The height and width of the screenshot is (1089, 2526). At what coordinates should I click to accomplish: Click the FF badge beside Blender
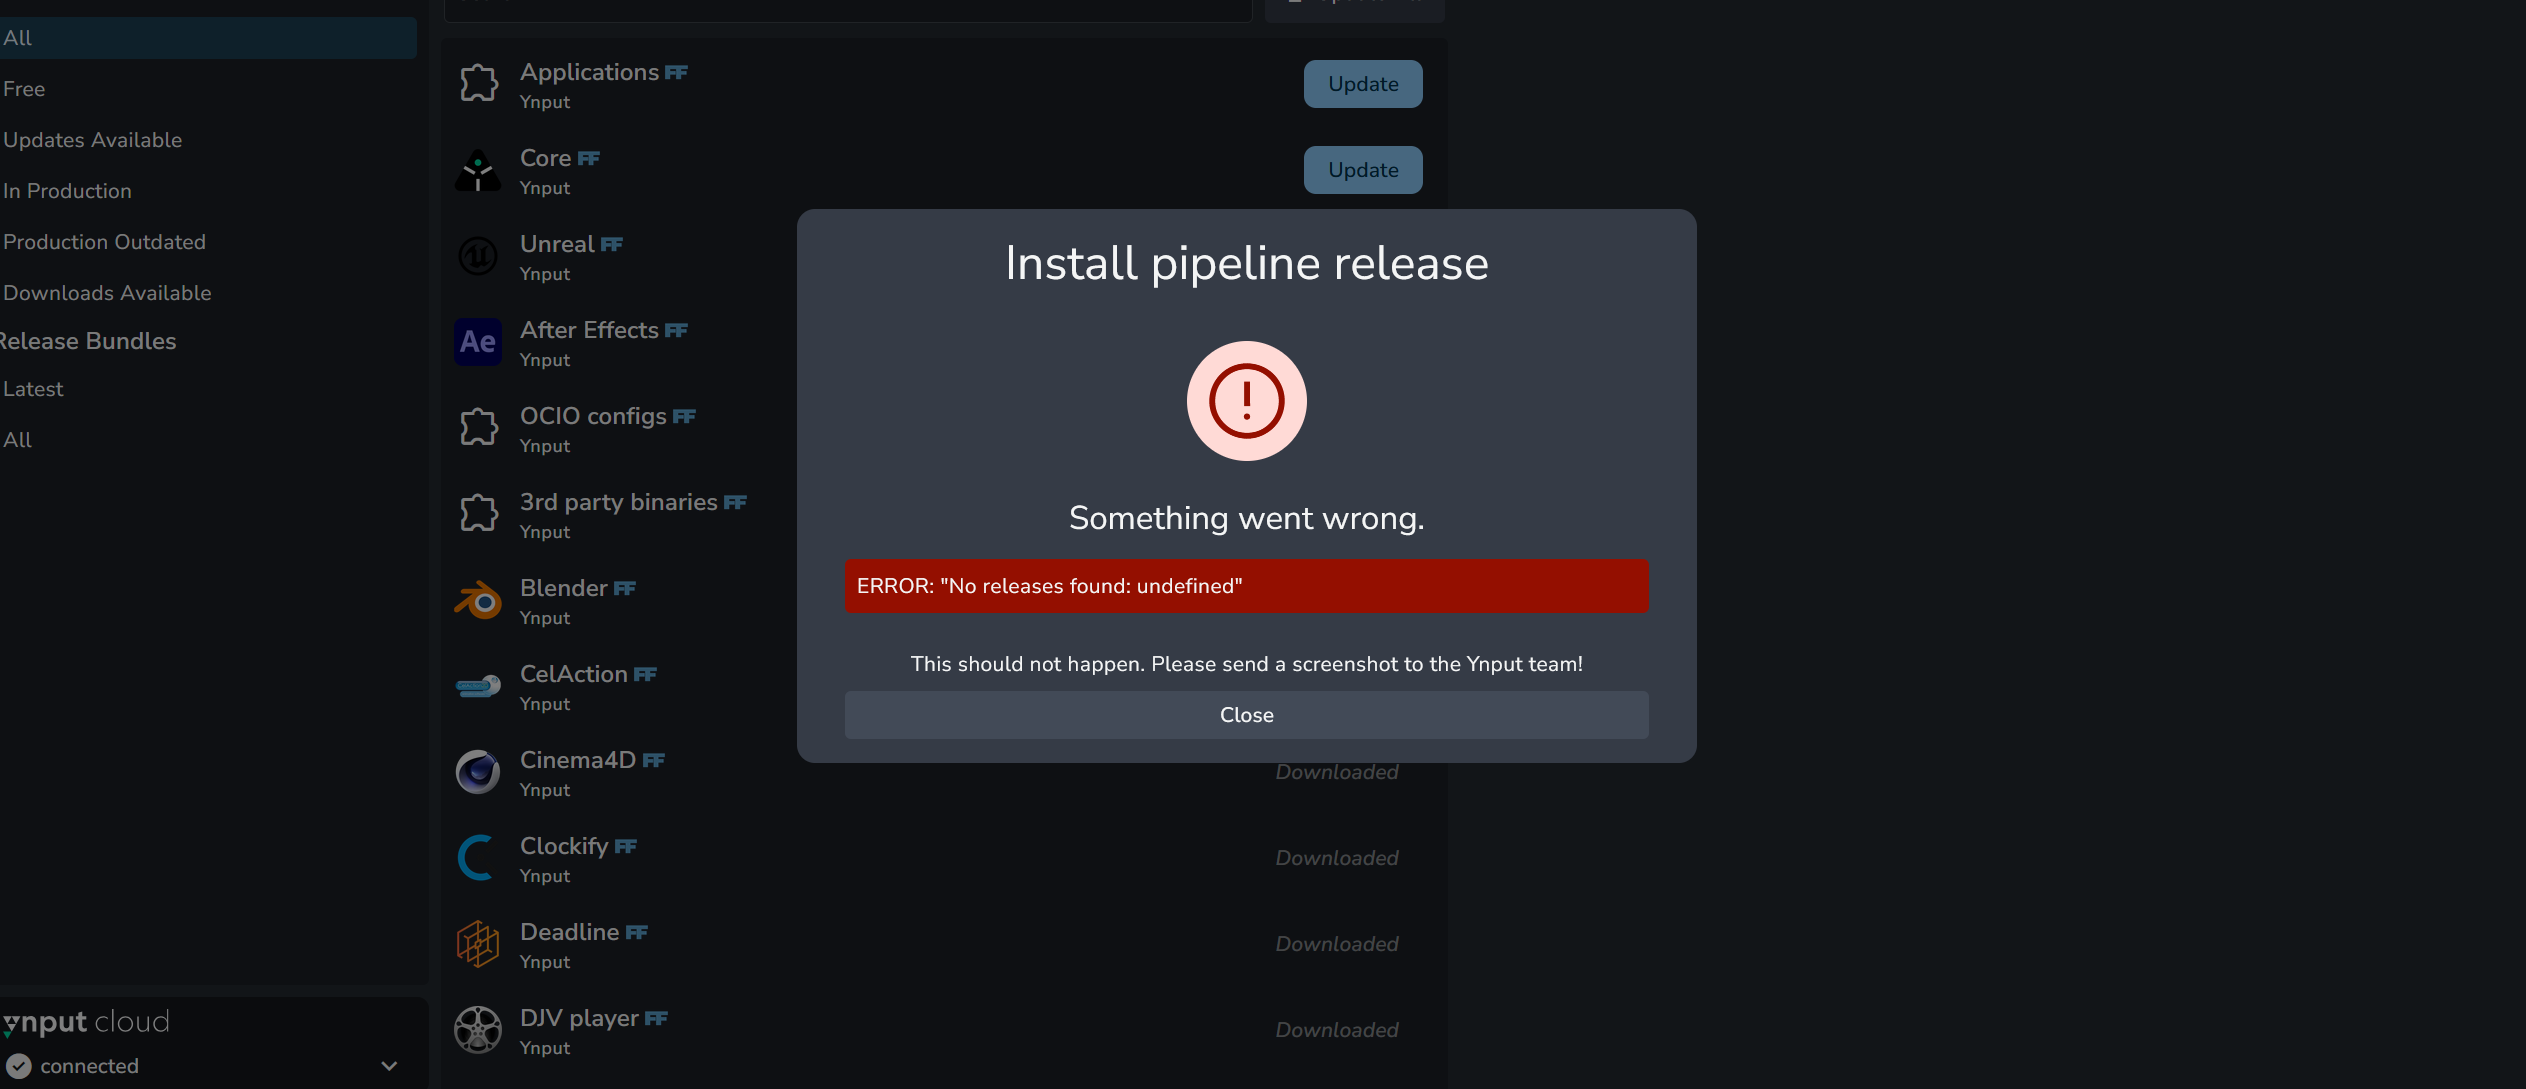[x=624, y=589]
